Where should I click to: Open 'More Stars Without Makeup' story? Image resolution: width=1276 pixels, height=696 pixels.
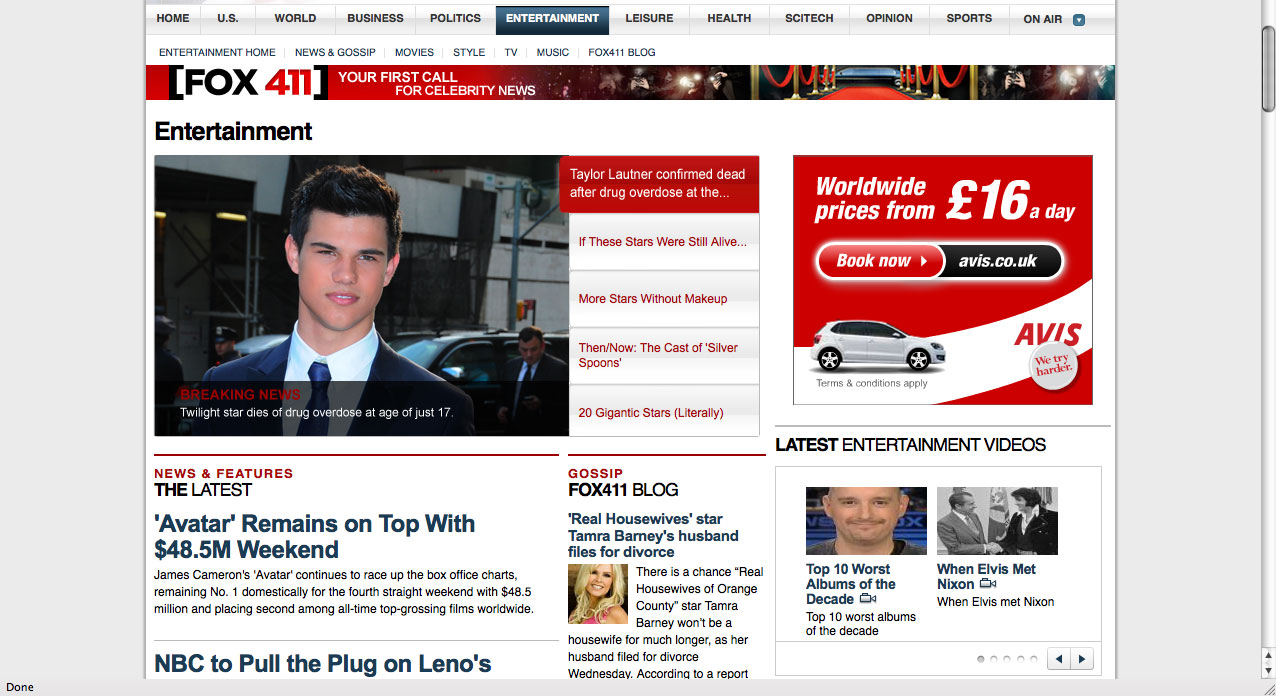point(653,299)
